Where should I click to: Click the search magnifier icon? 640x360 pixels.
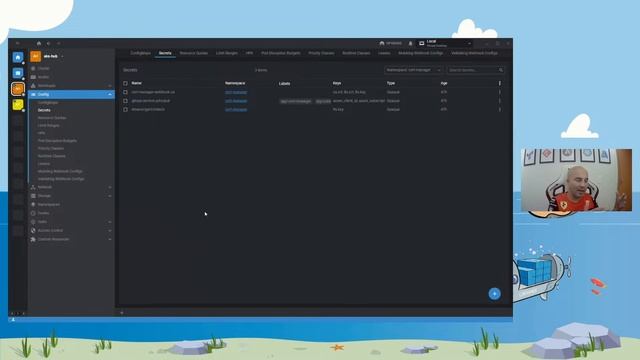[500, 70]
